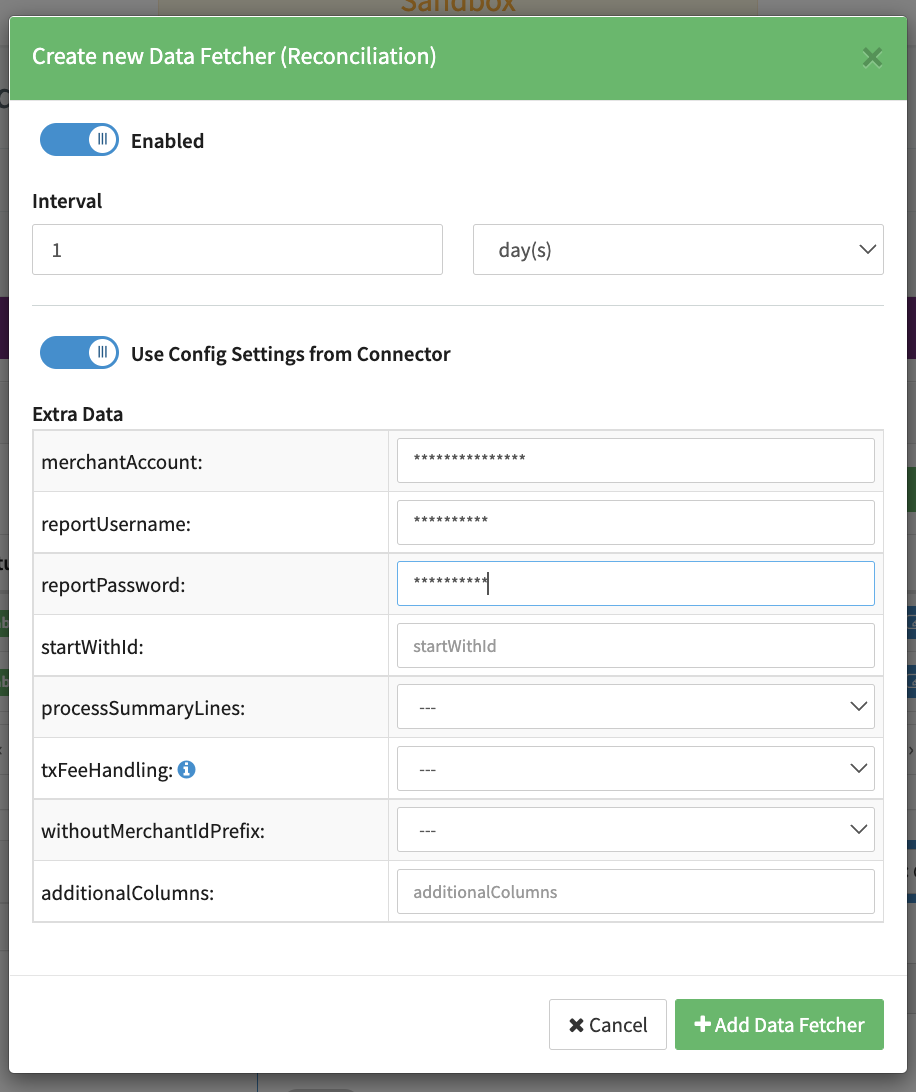Close the dialog with the X icon
This screenshot has width=916, height=1092.
coord(872,58)
